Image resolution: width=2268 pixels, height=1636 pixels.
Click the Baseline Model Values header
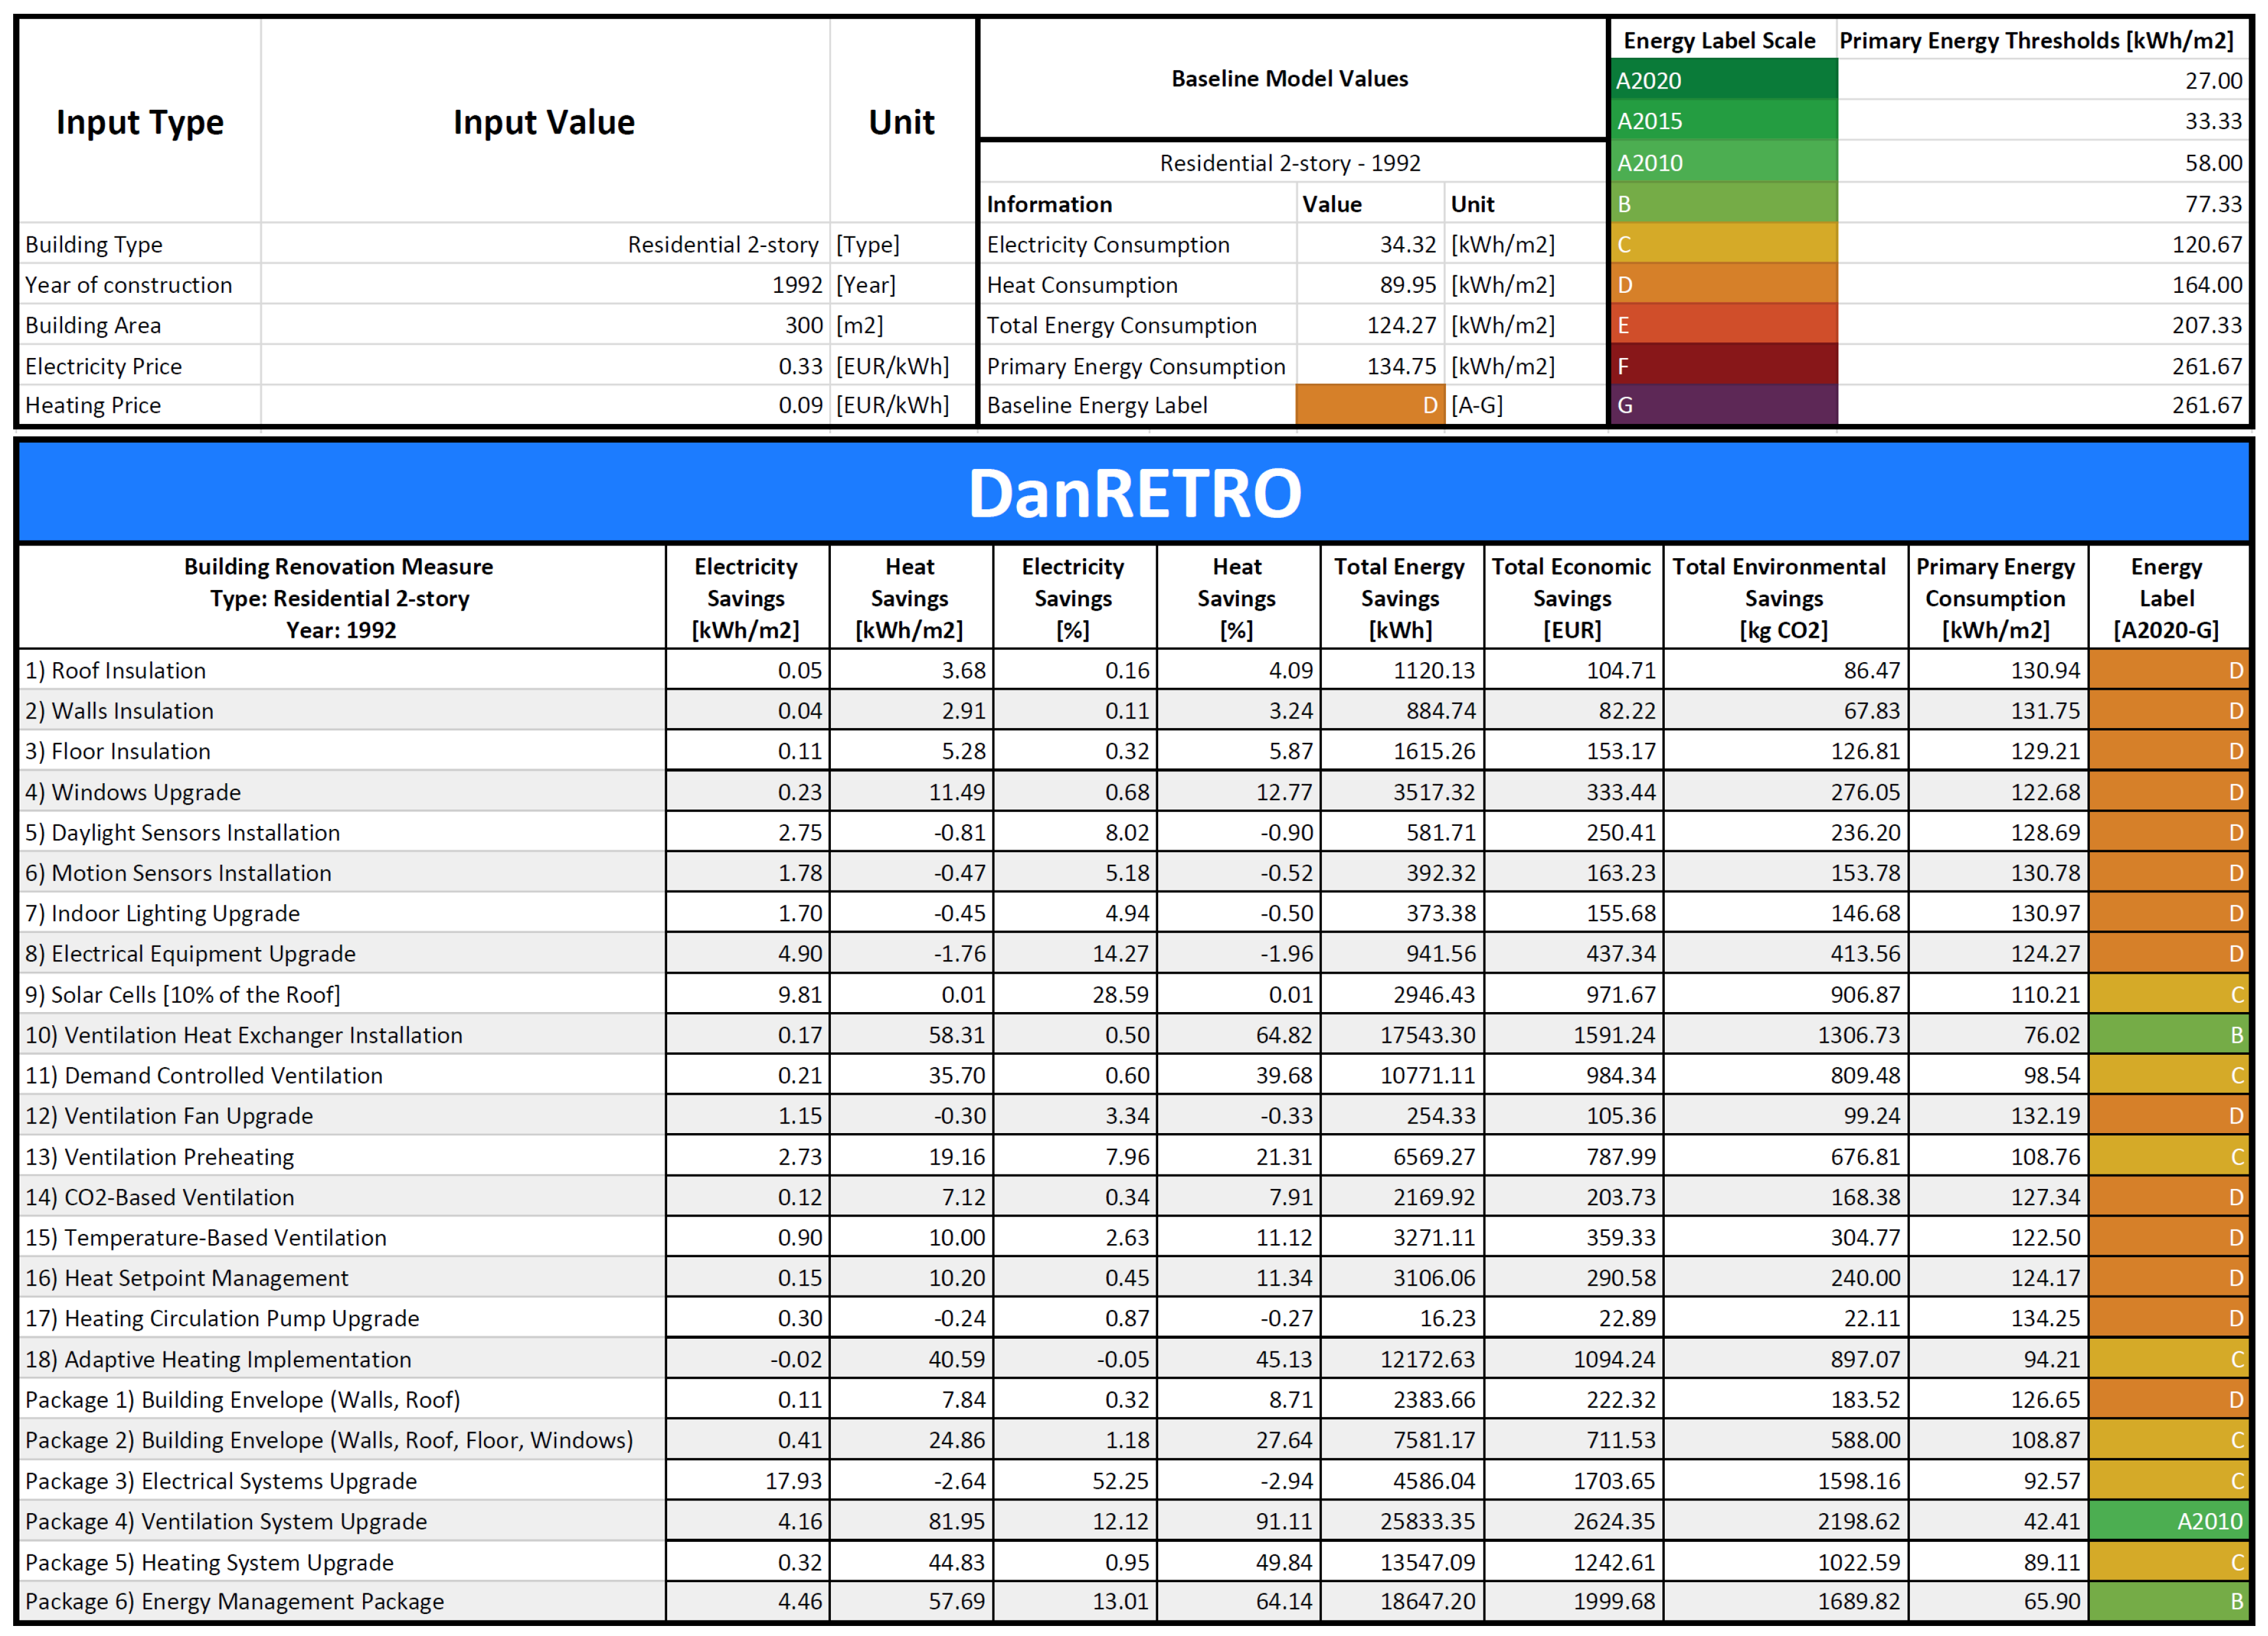coord(1289,78)
